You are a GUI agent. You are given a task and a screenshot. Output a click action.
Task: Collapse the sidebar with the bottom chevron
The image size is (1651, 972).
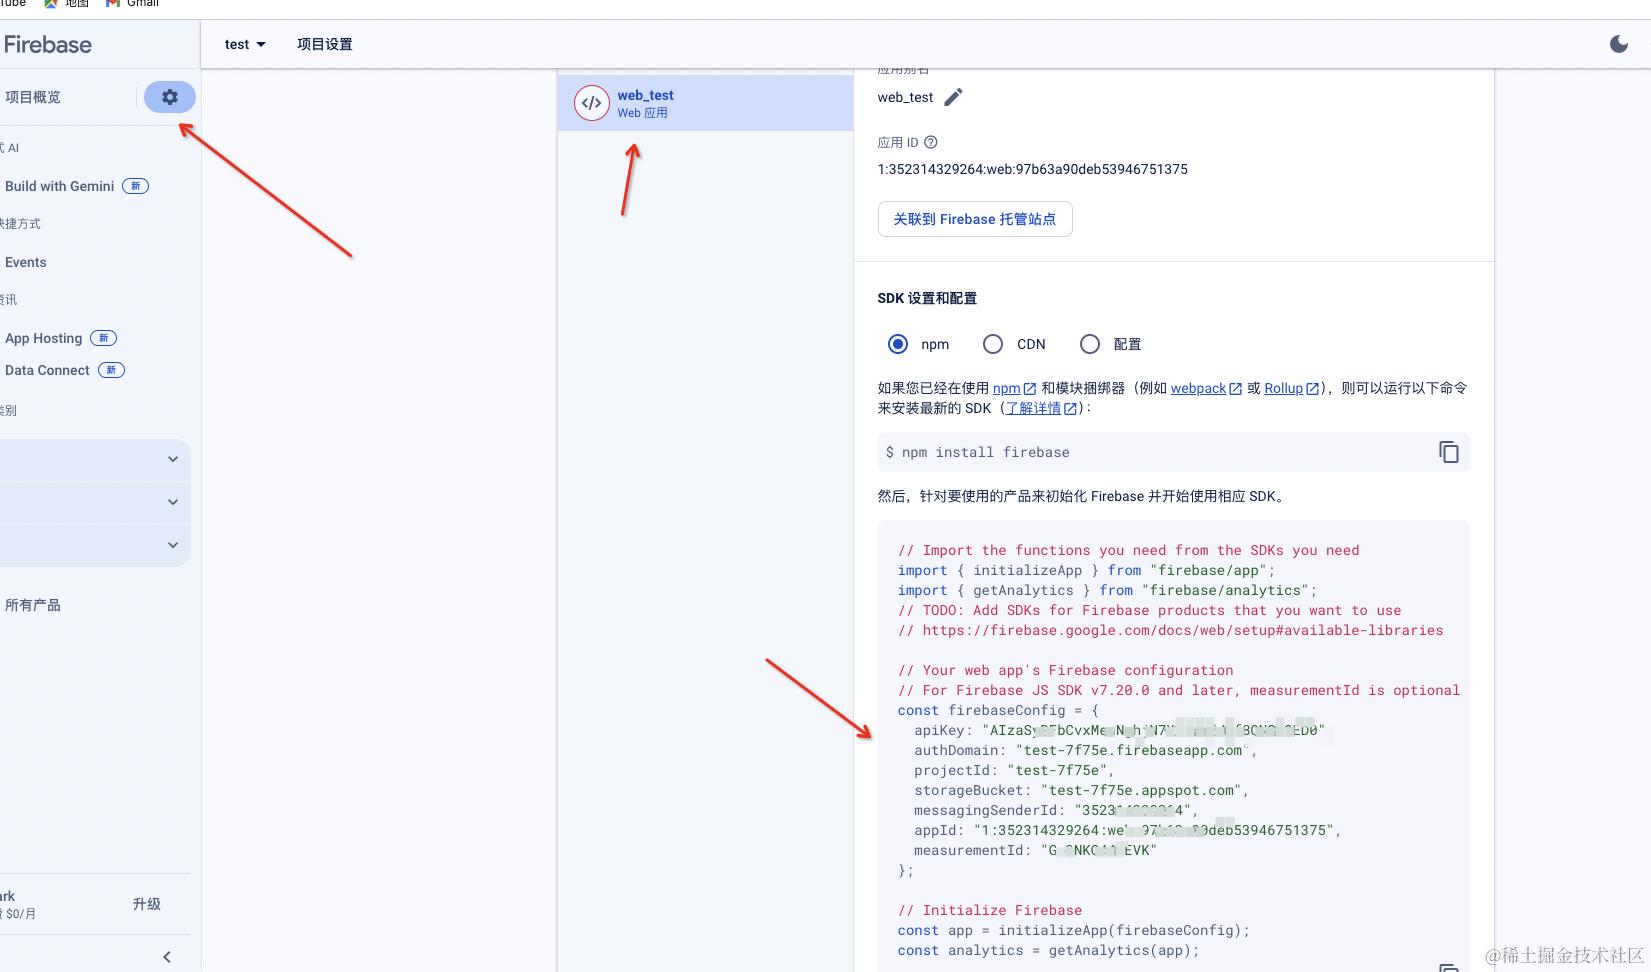pyautogui.click(x=167, y=957)
